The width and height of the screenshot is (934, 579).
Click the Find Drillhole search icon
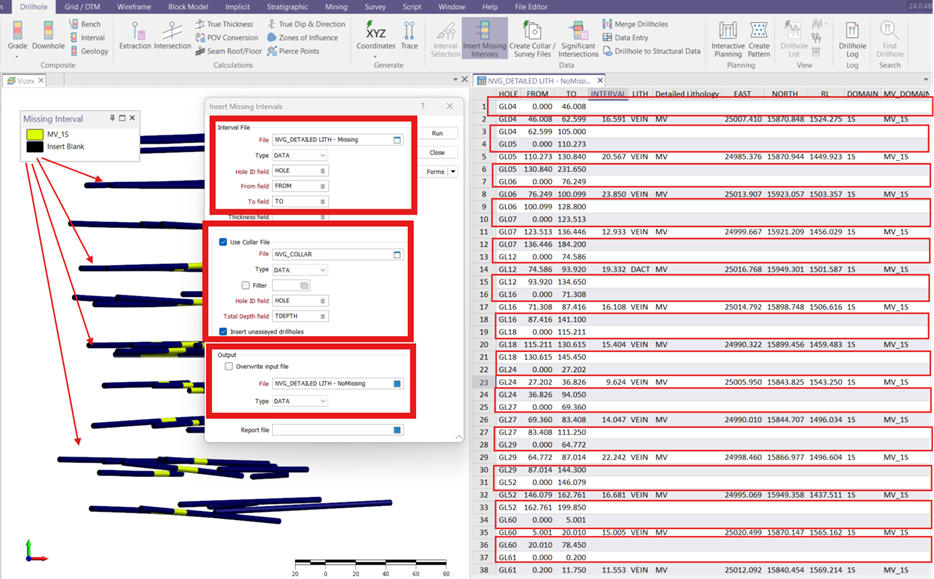coord(889,32)
